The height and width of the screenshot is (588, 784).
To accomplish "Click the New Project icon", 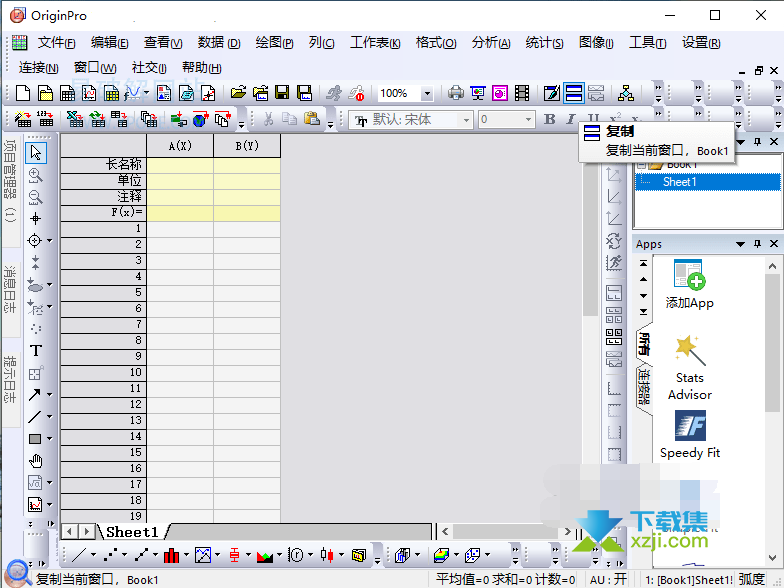I will tap(23, 93).
